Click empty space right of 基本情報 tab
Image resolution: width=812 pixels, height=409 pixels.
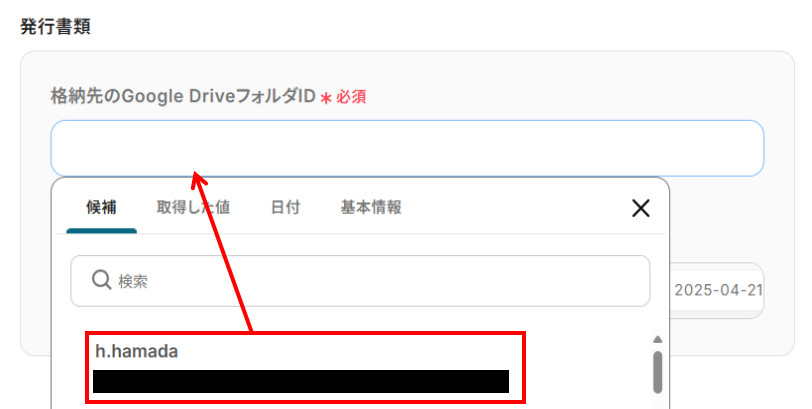click(513, 208)
